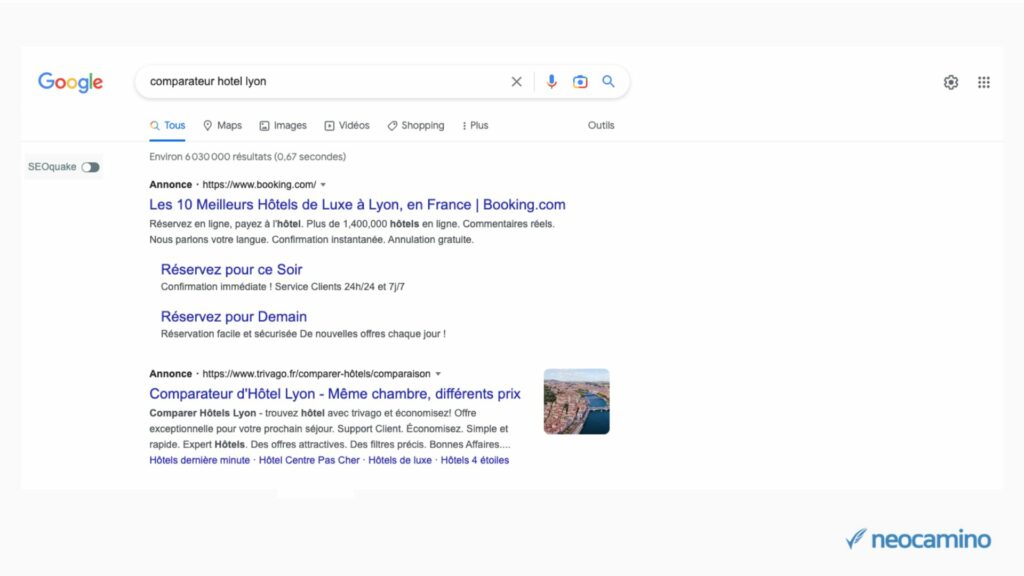Open the Google logo homepage link
Image resolution: width=1024 pixels, height=576 pixels.
tap(71, 82)
